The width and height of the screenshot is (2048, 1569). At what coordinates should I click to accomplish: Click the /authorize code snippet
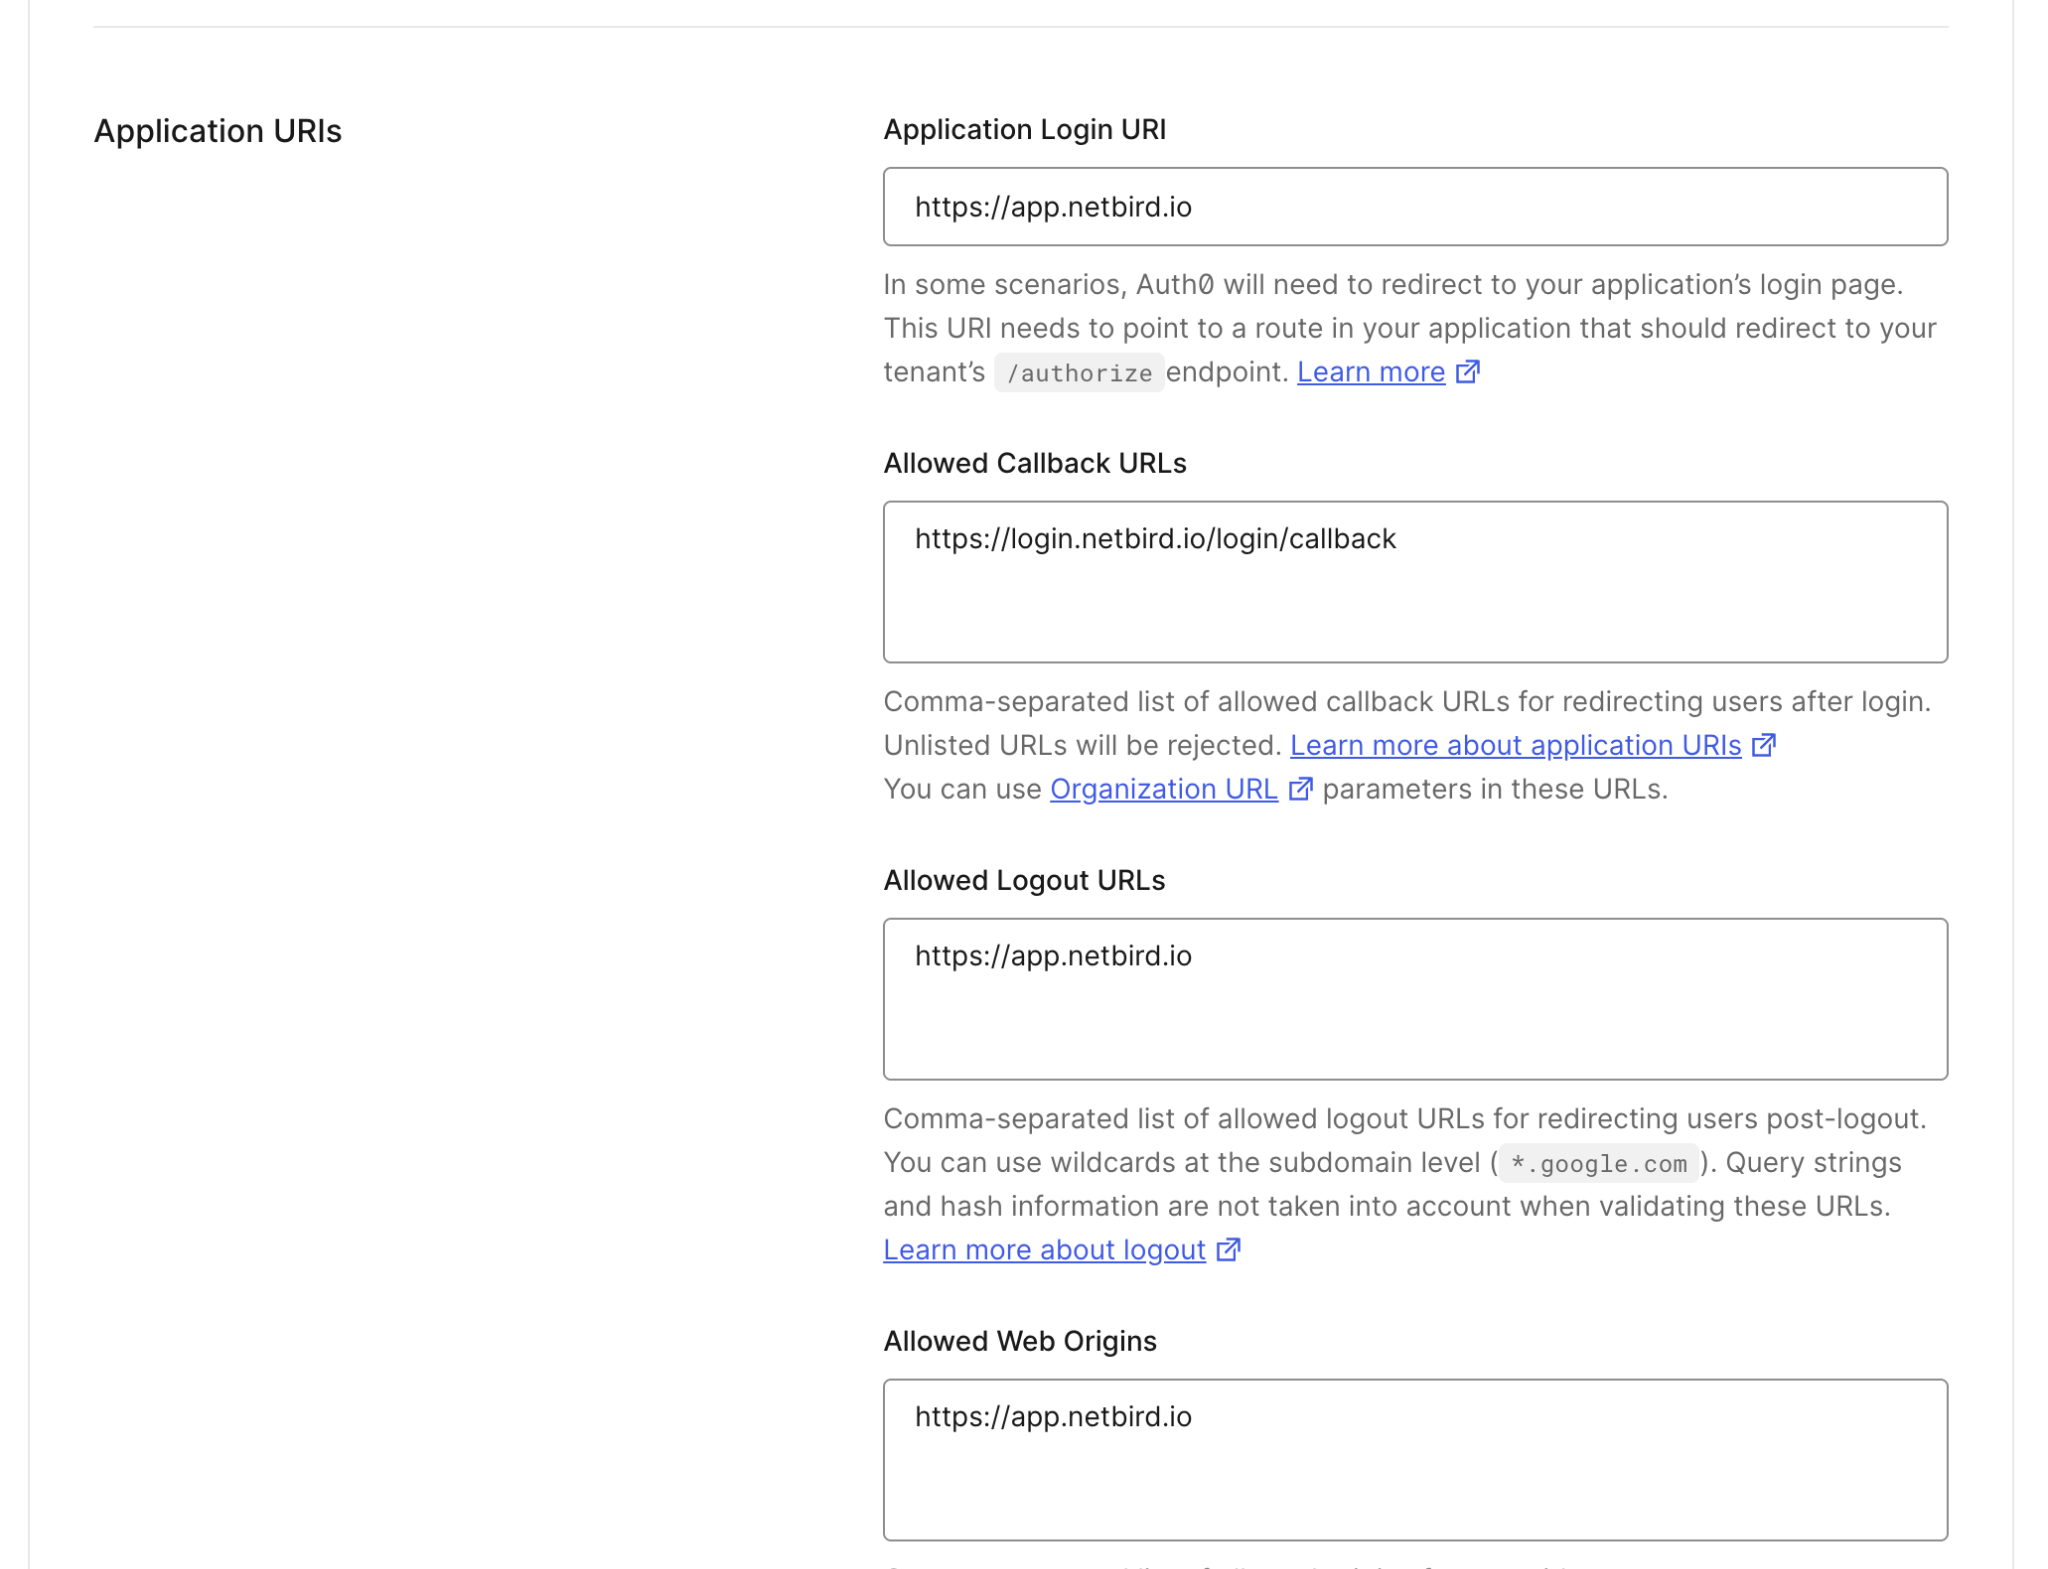tap(1079, 372)
